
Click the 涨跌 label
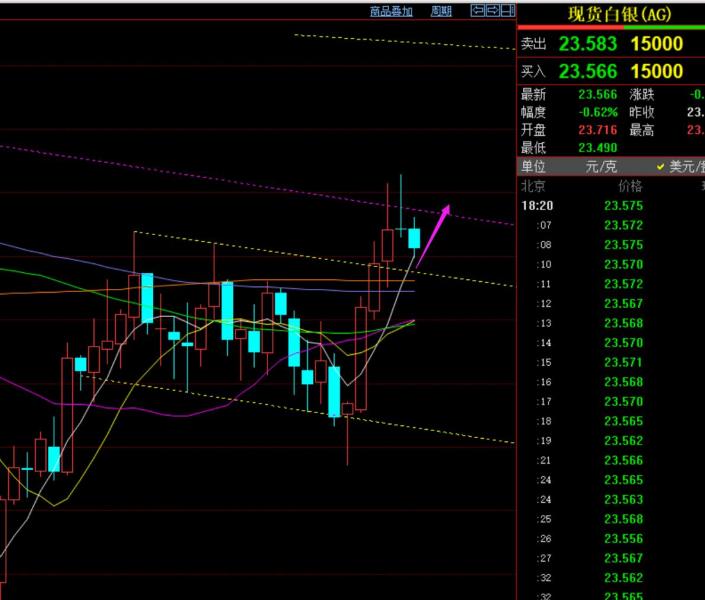point(642,94)
